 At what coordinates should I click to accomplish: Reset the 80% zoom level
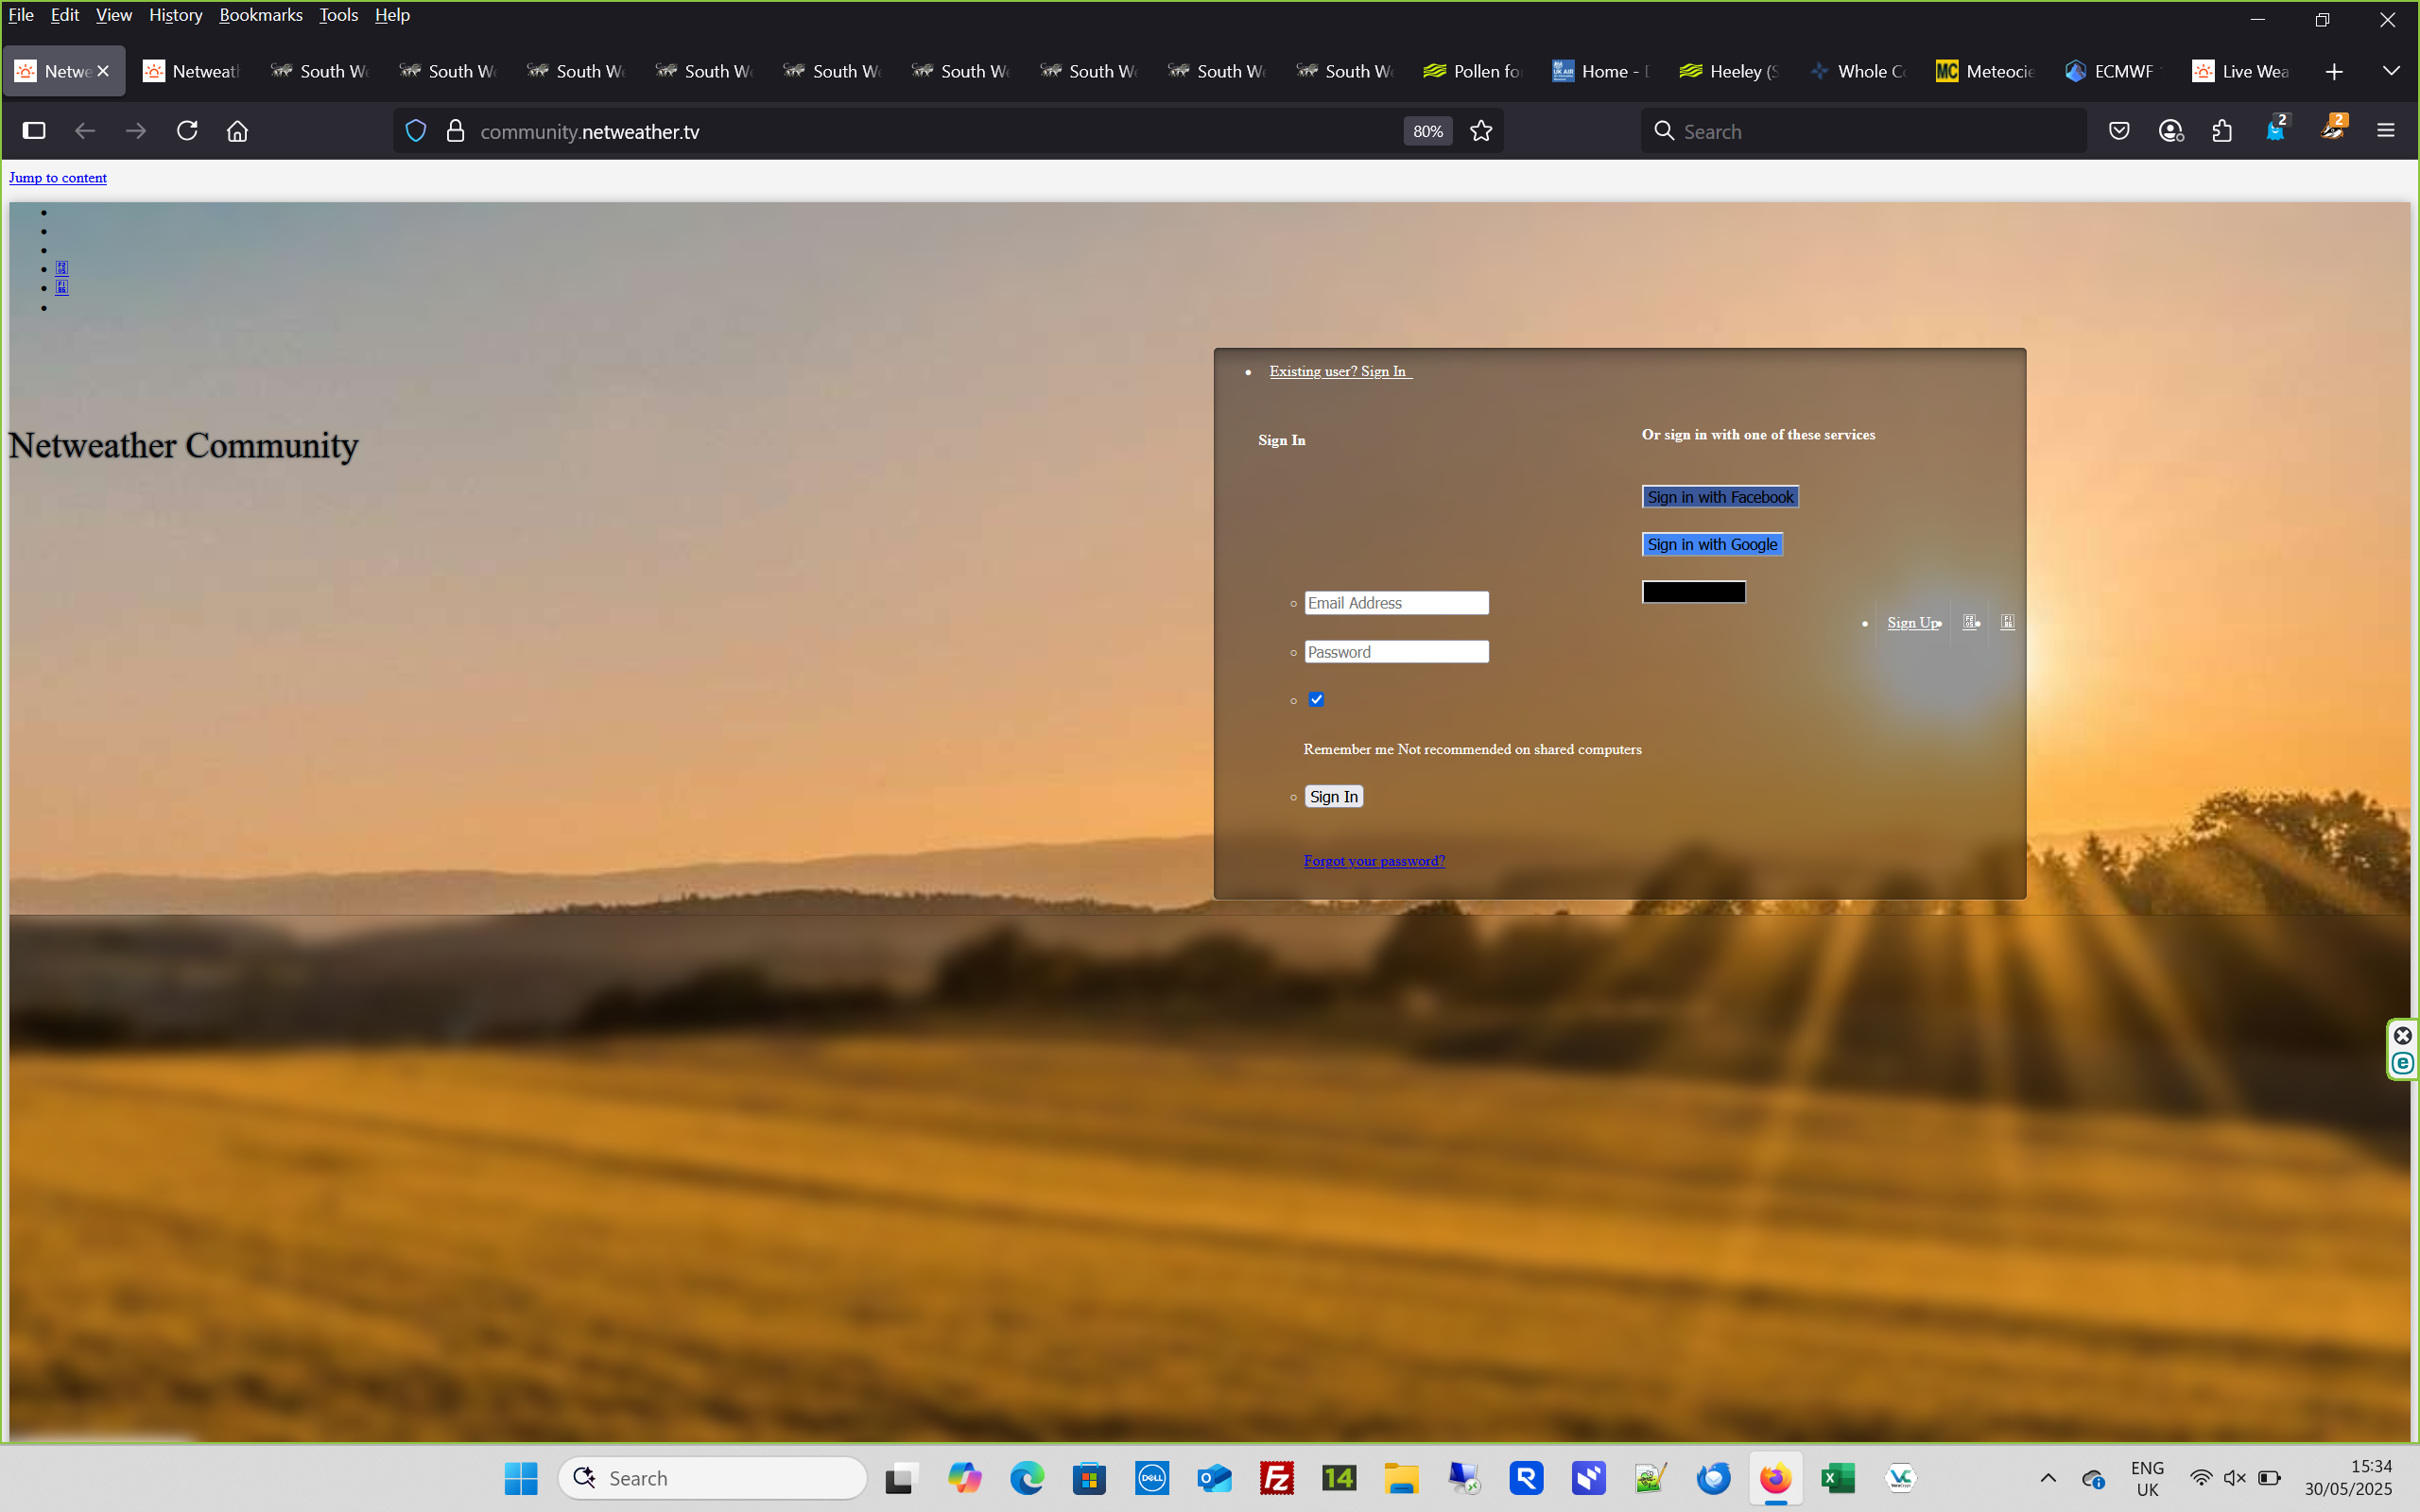[x=1428, y=131]
